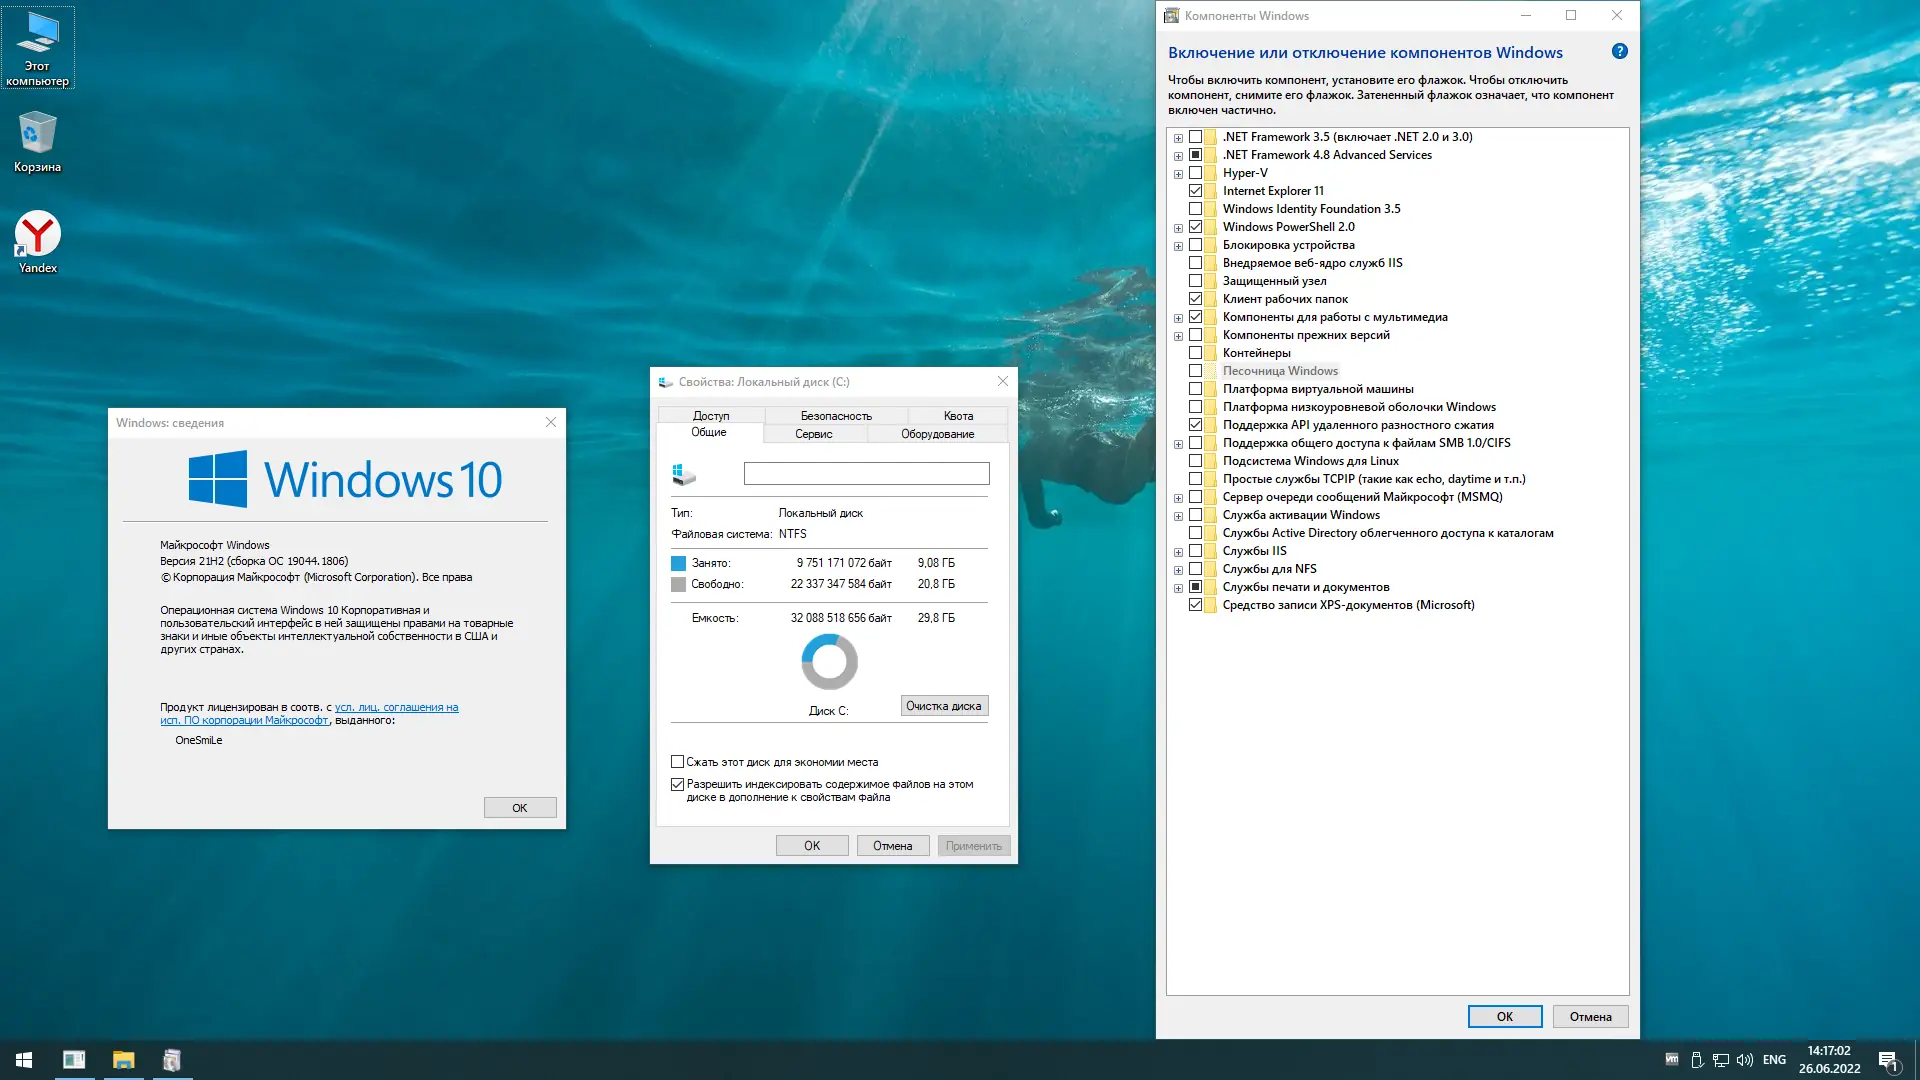Open the Start menu Windows button

pyautogui.click(x=24, y=1060)
